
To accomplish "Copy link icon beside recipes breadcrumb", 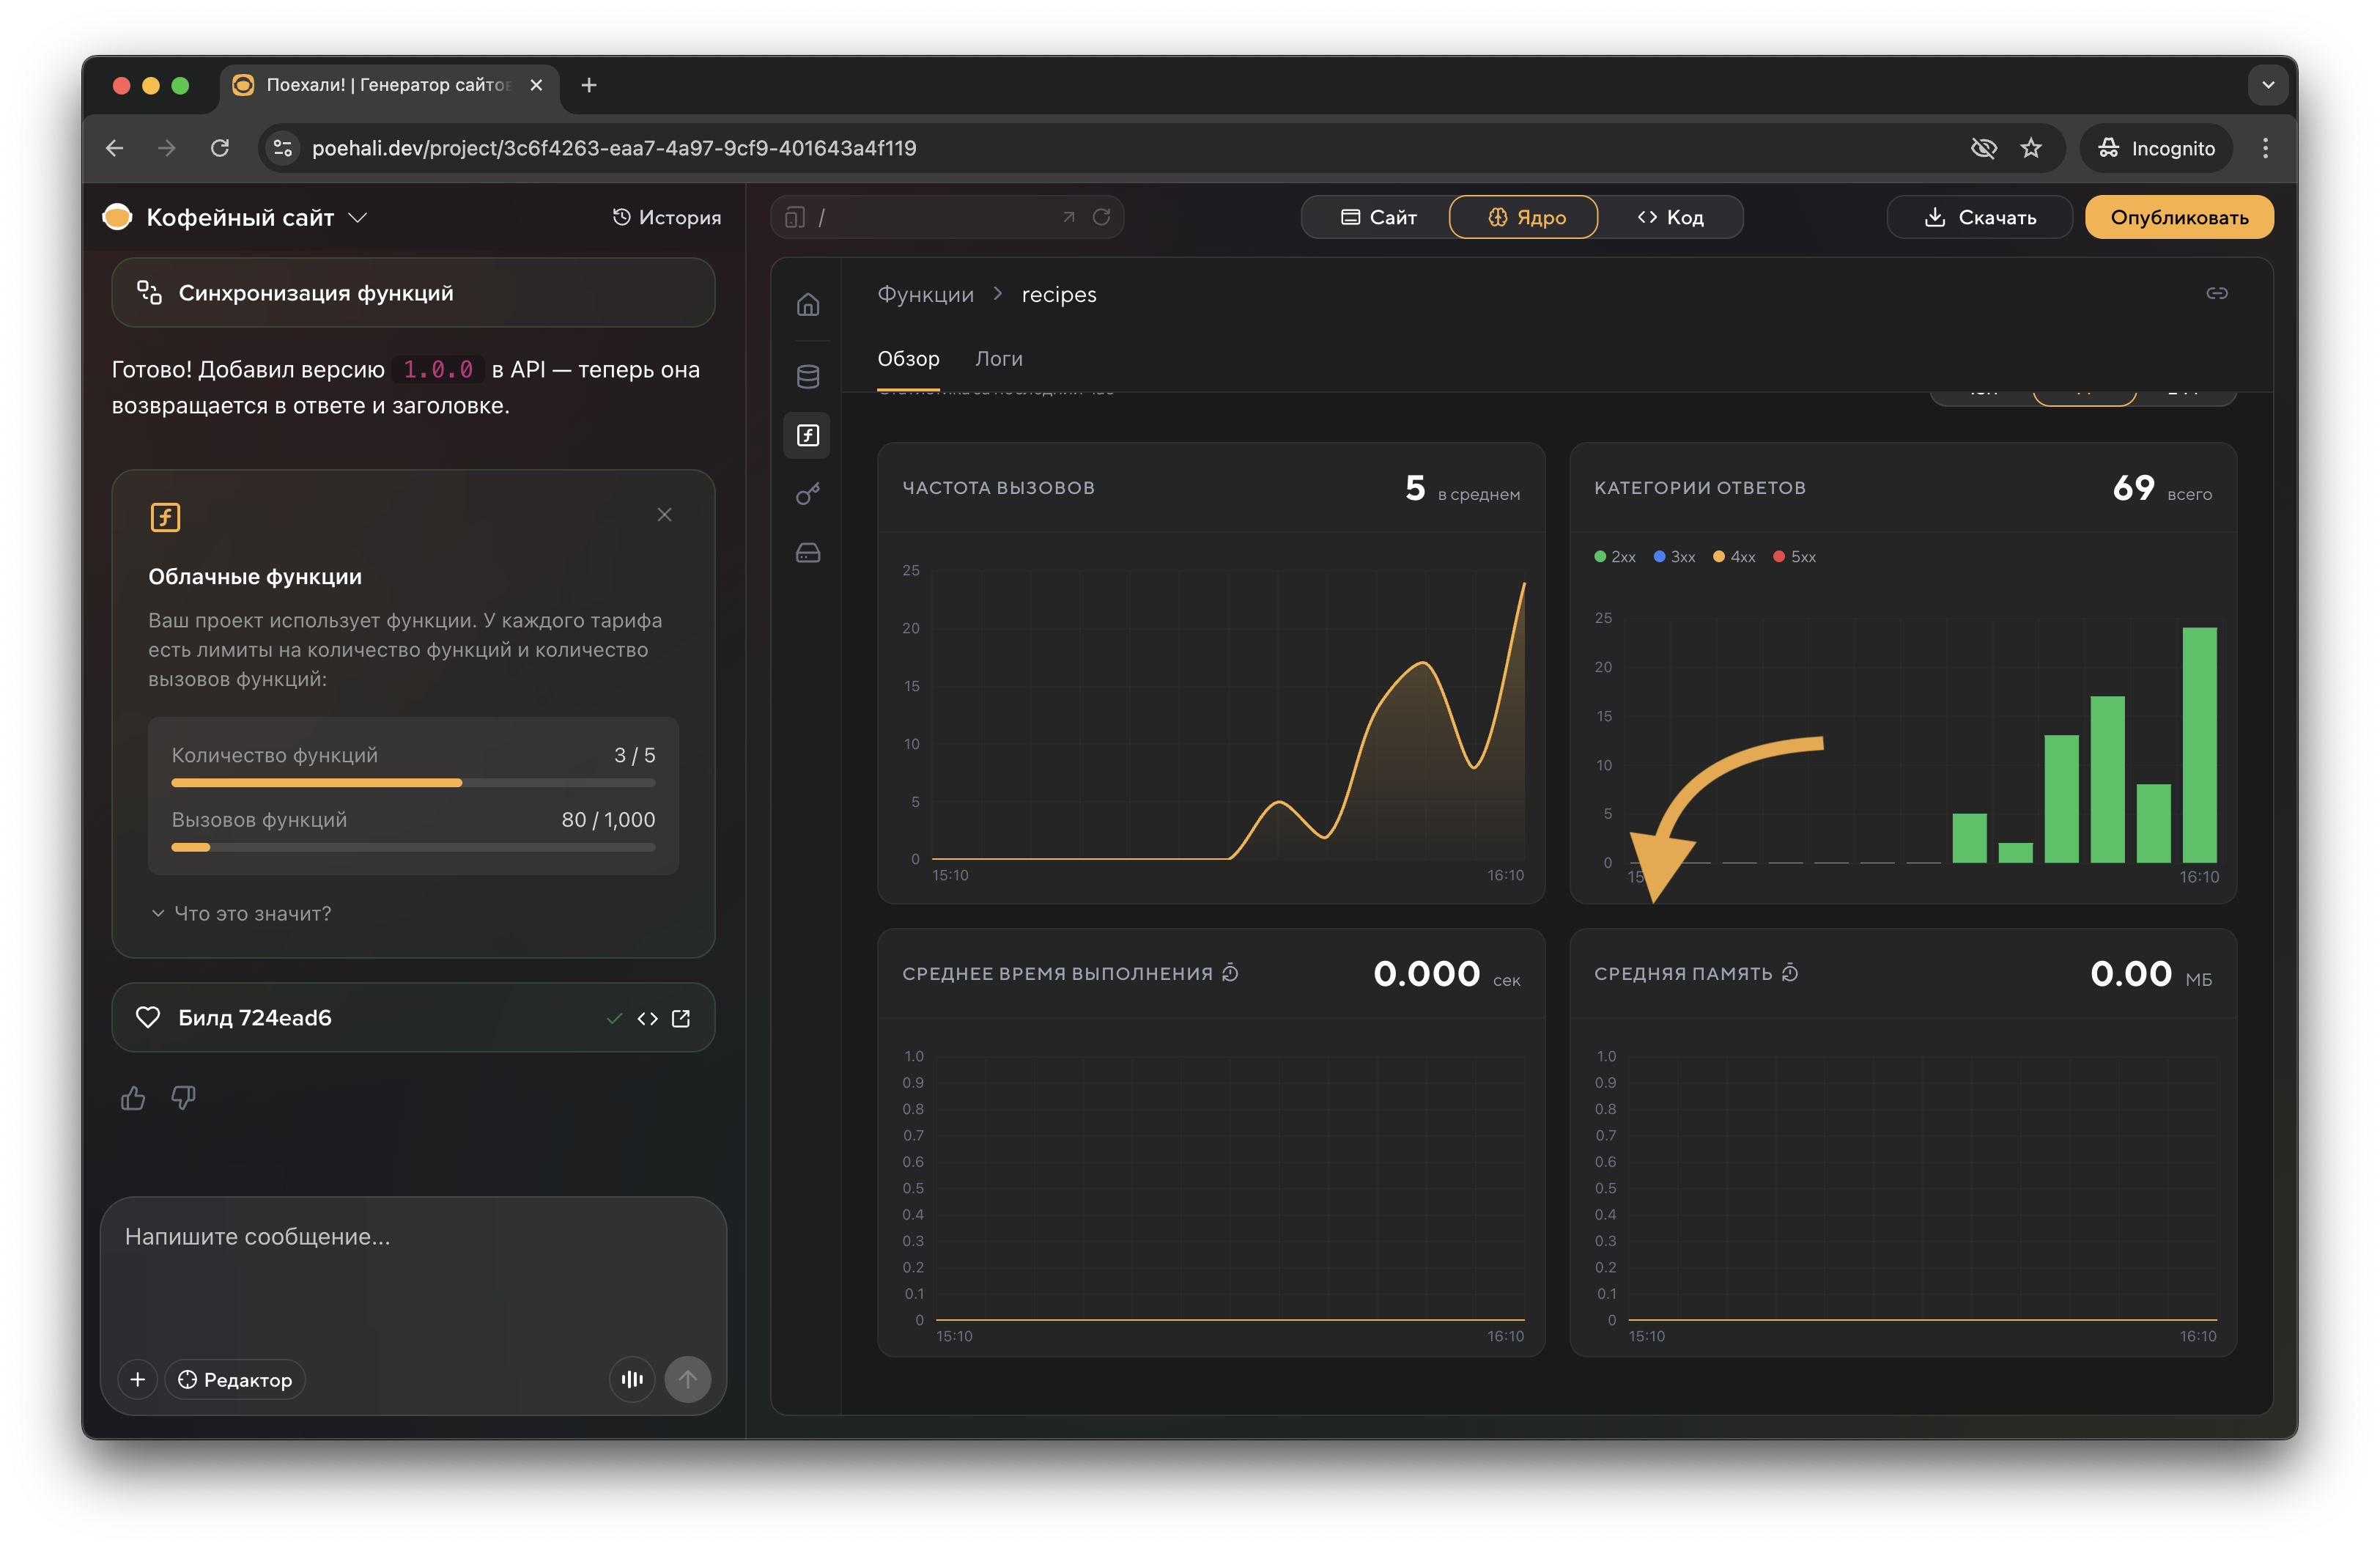I will [x=2216, y=293].
